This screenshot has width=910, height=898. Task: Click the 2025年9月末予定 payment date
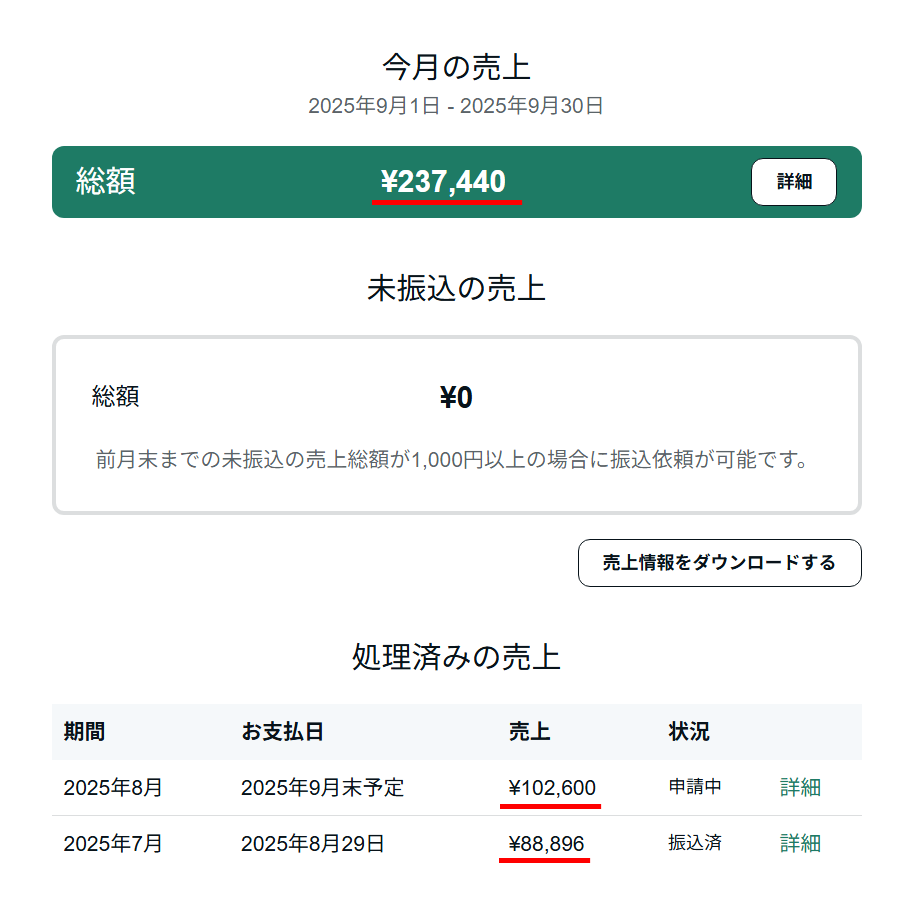(322, 788)
